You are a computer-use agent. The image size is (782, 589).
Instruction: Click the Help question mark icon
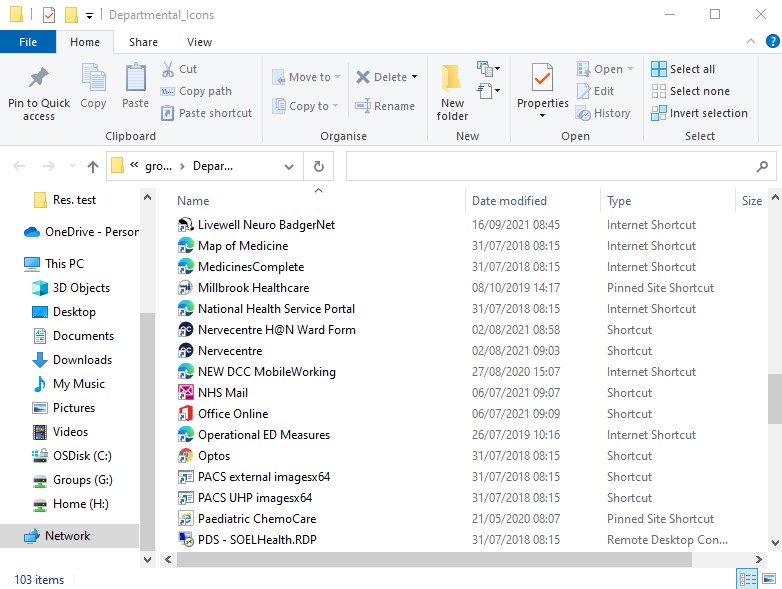pyautogui.click(x=773, y=41)
